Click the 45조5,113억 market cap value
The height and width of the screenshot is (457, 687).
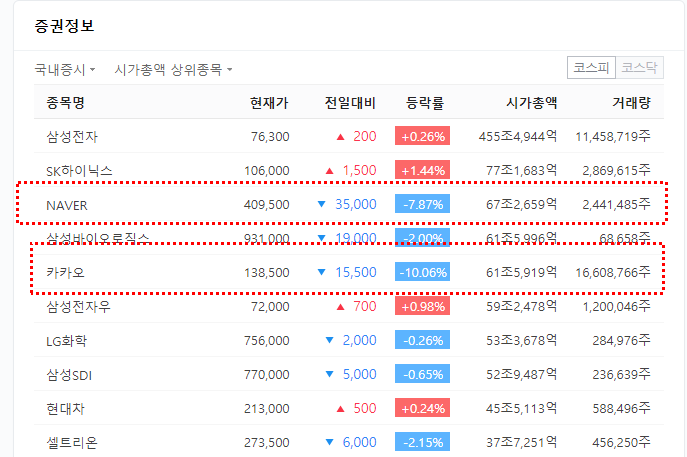pos(521,408)
